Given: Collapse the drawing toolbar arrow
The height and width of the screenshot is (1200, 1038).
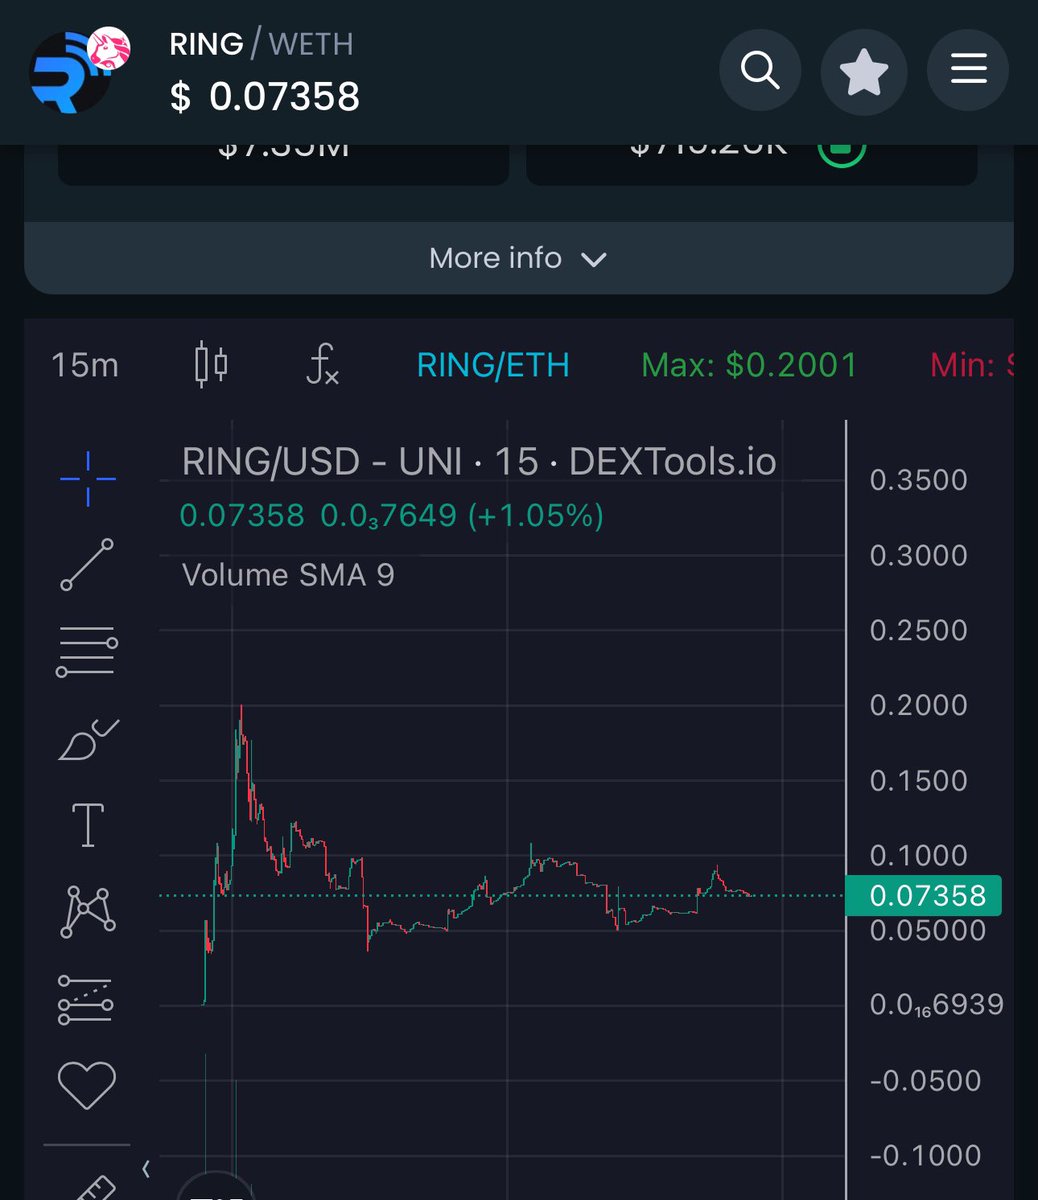Looking at the screenshot, I should 145,1168.
